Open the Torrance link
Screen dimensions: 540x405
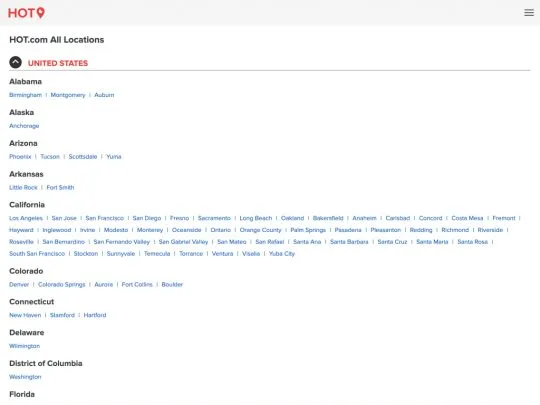coord(191,253)
